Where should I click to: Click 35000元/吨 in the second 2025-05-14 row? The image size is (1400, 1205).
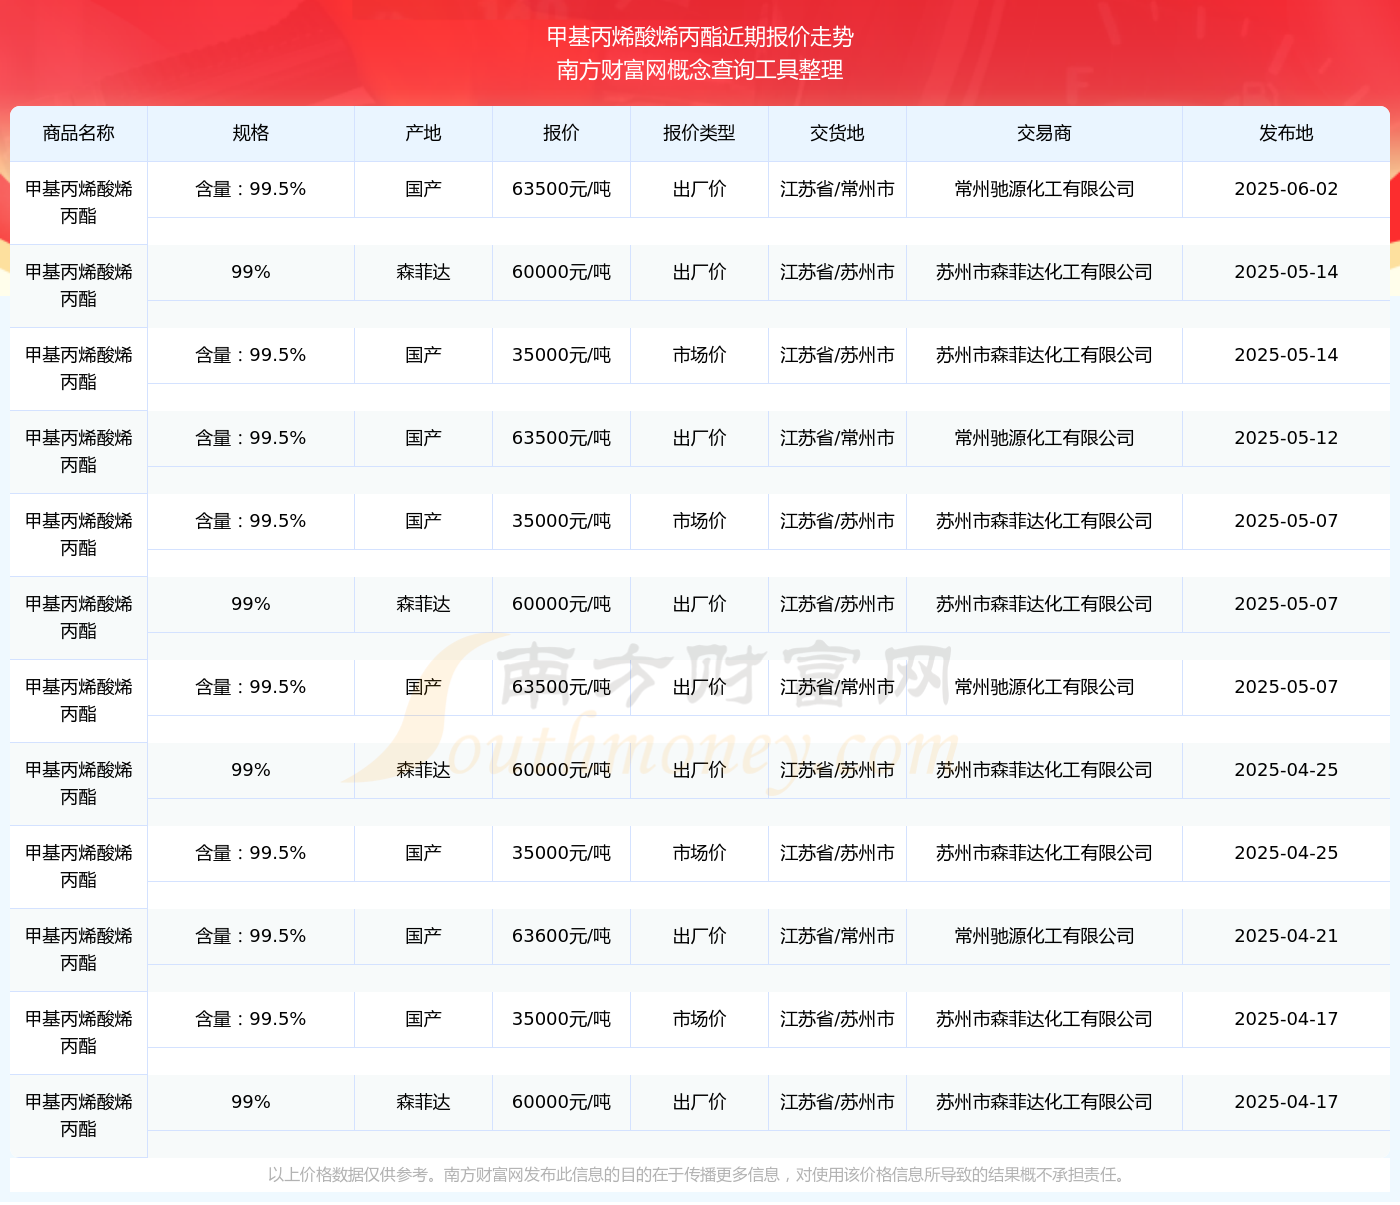pyautogui.click(x=561, y=355)
